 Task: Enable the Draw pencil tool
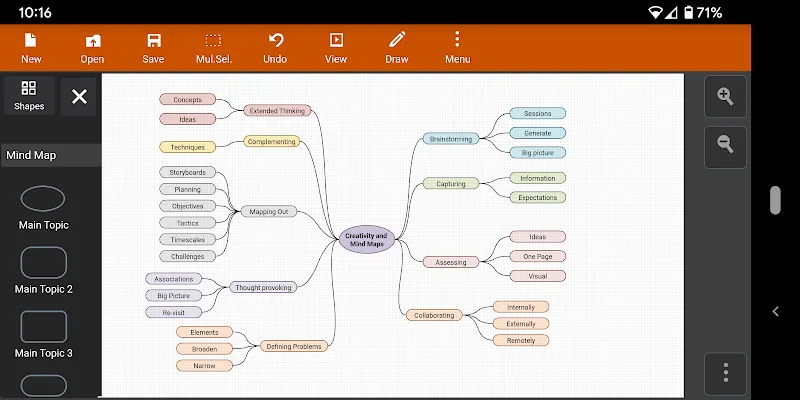coord(397,47)
